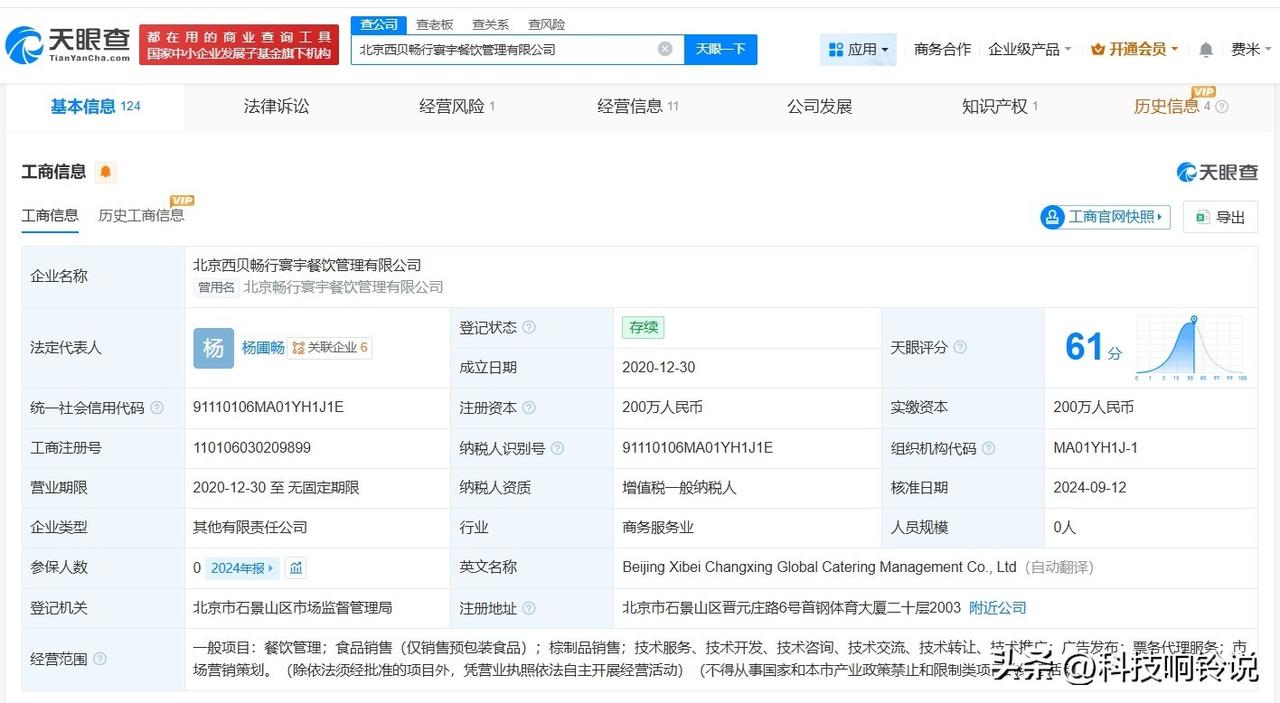Click the help icon beside 注册地址
Viewport: 1280px width, 703px height.
point(529,608)
